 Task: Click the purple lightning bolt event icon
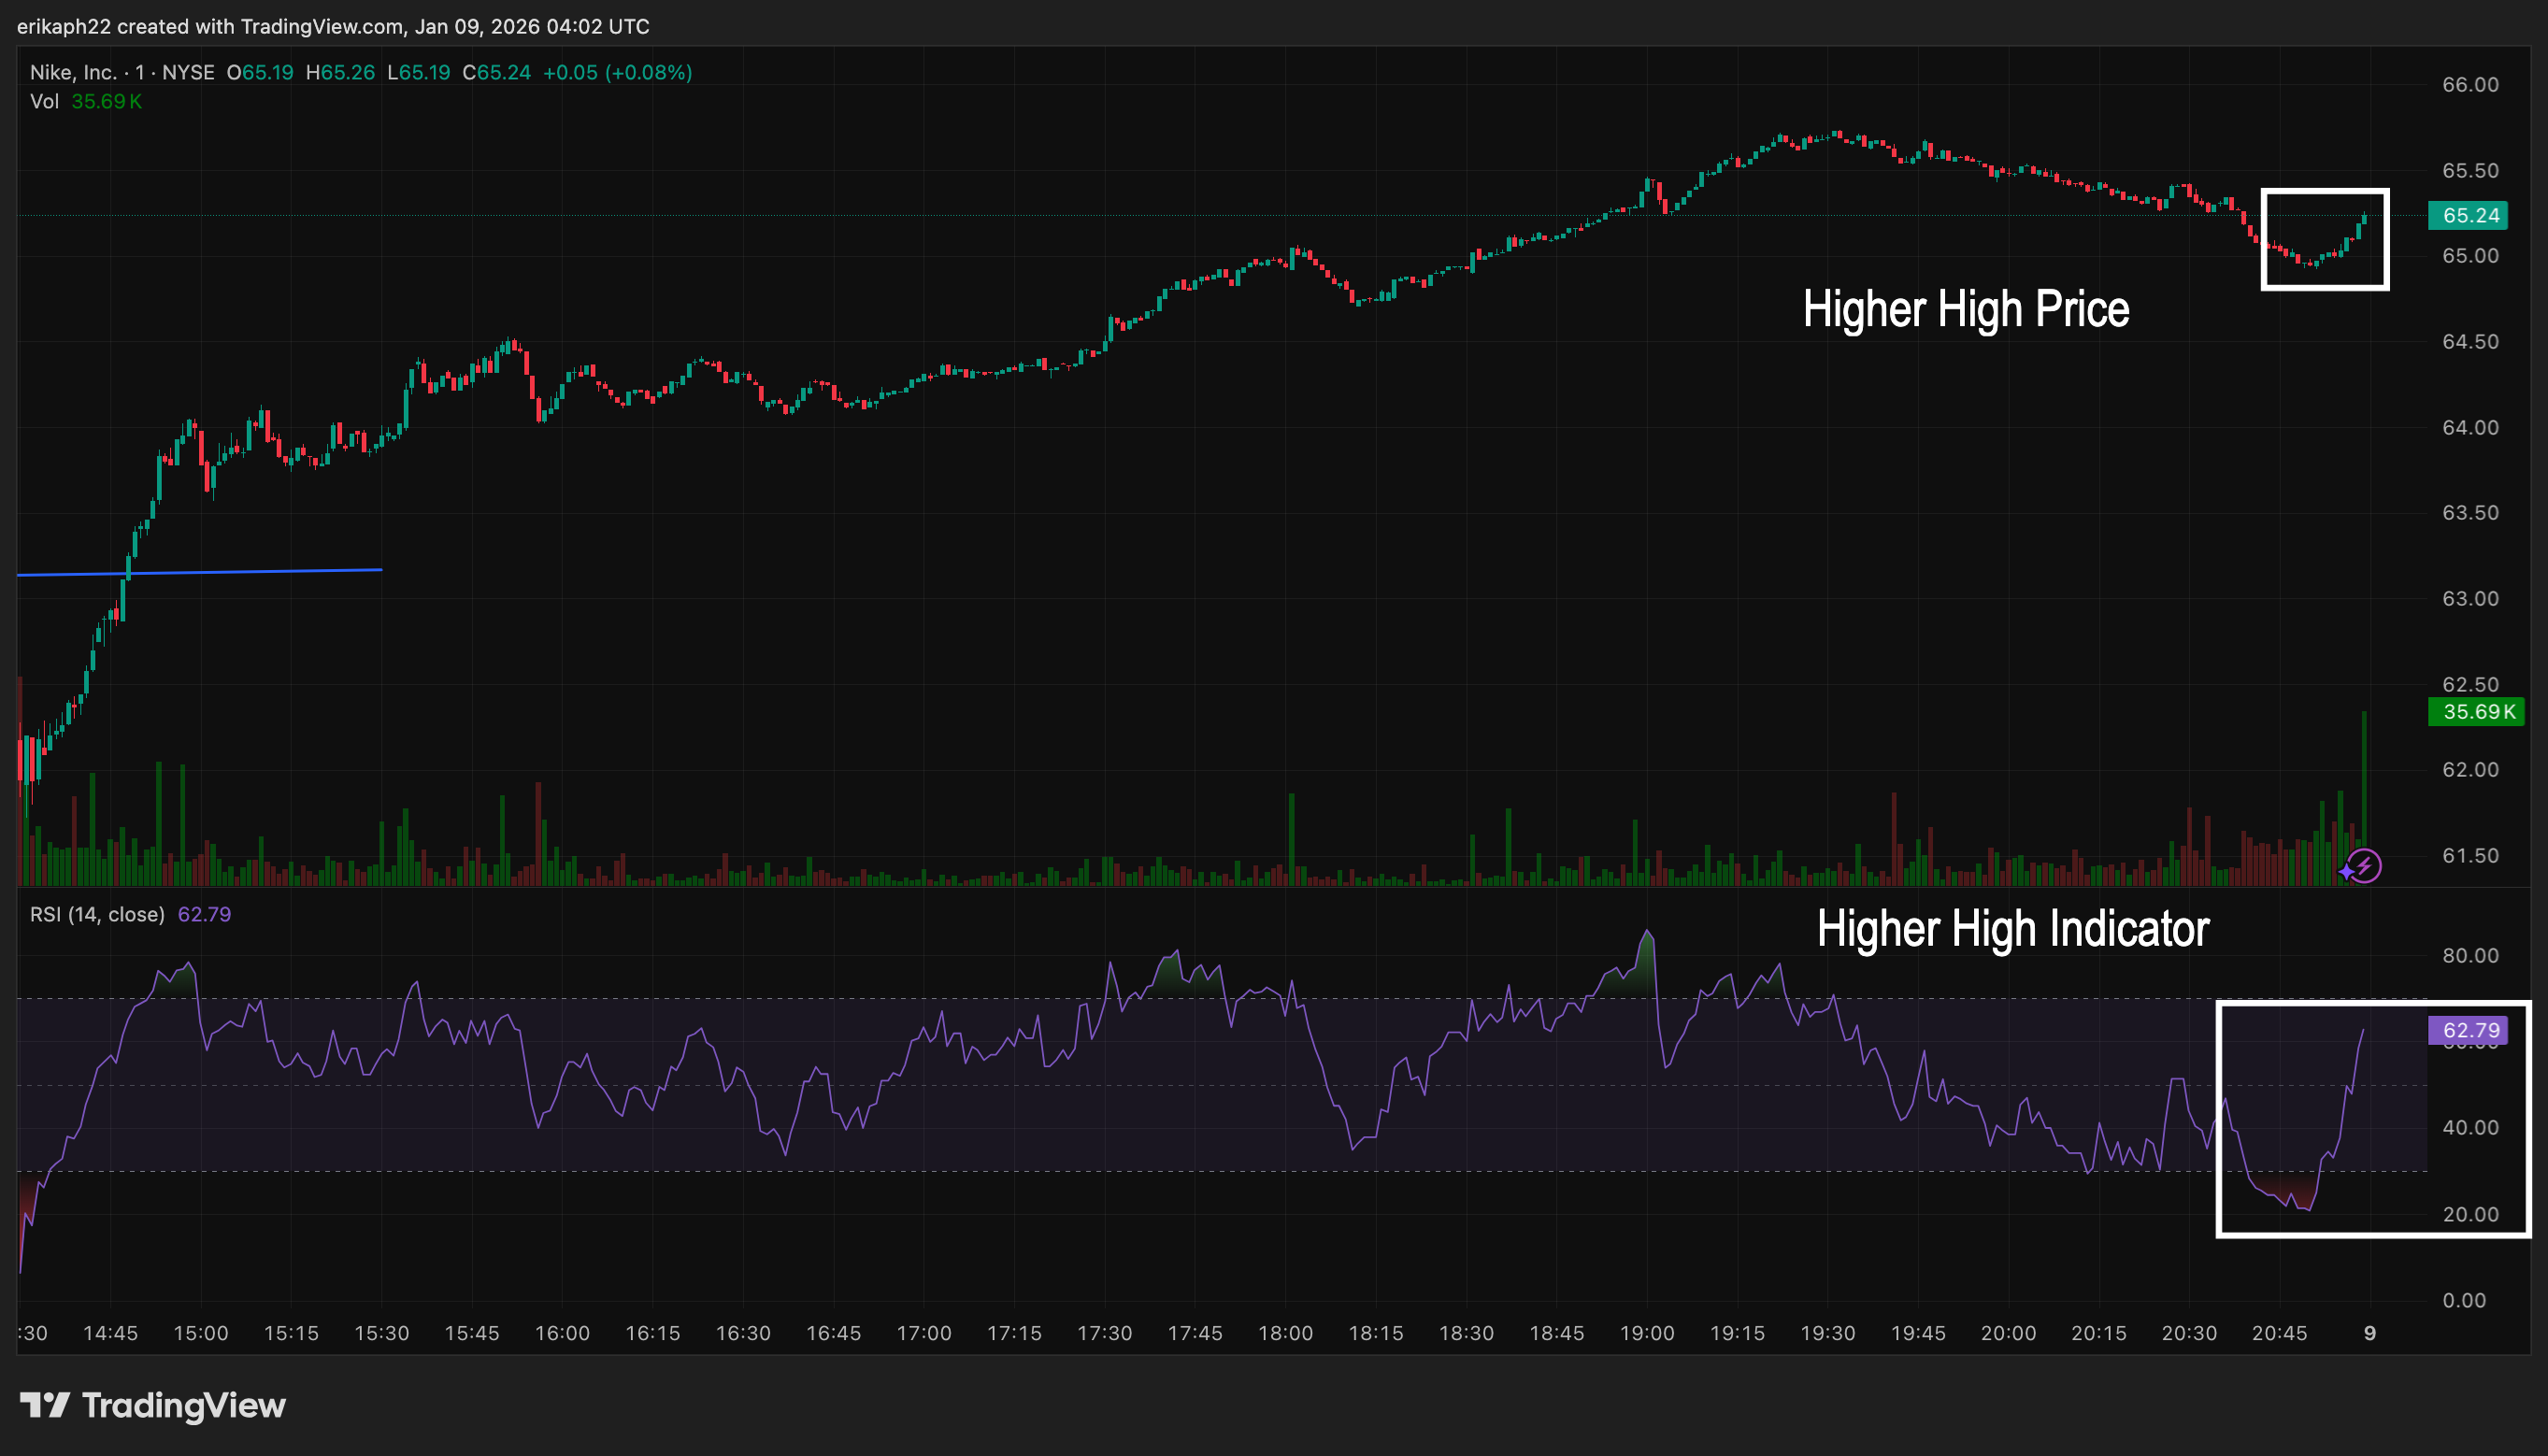point(2366,865)
